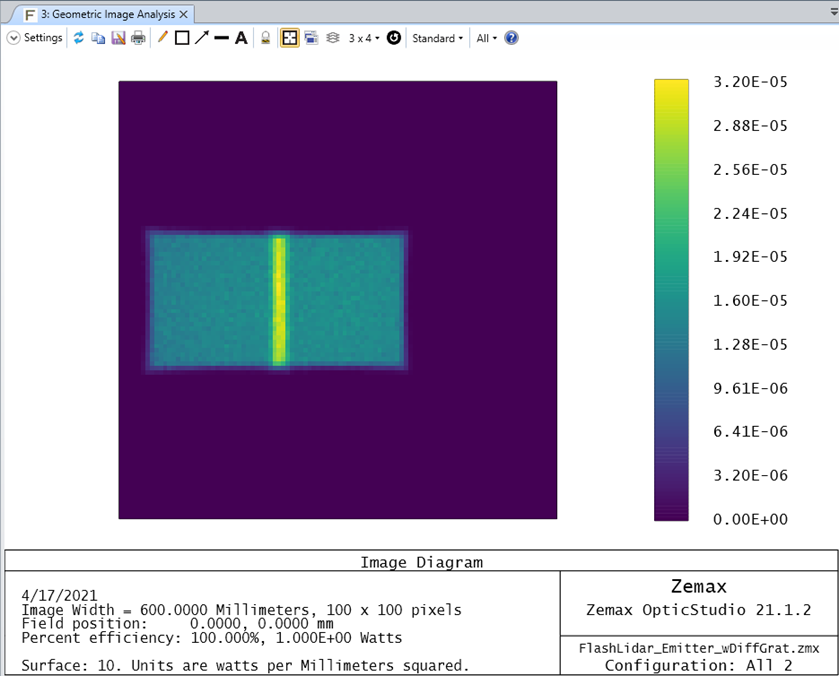Open the All configurations dropdown
Image resolution: width=839 pixels, height=676 pixels.
(485, 38)
